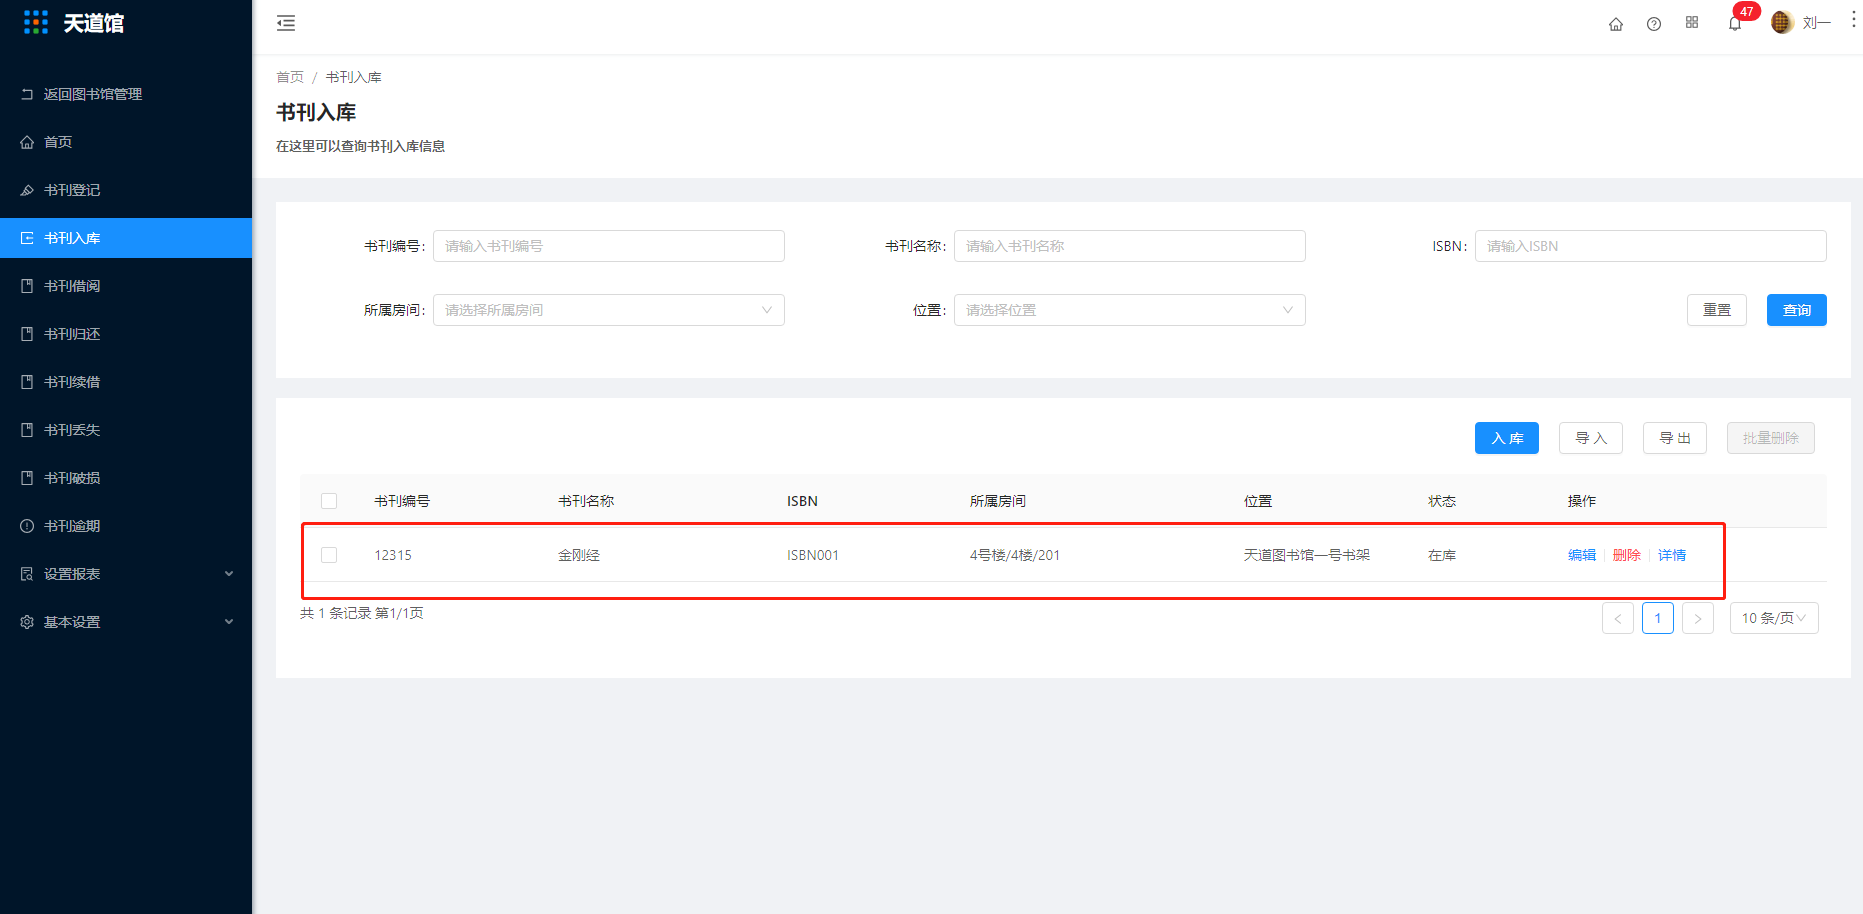
Task: Click the previous page arrow
Action: 1618,618
